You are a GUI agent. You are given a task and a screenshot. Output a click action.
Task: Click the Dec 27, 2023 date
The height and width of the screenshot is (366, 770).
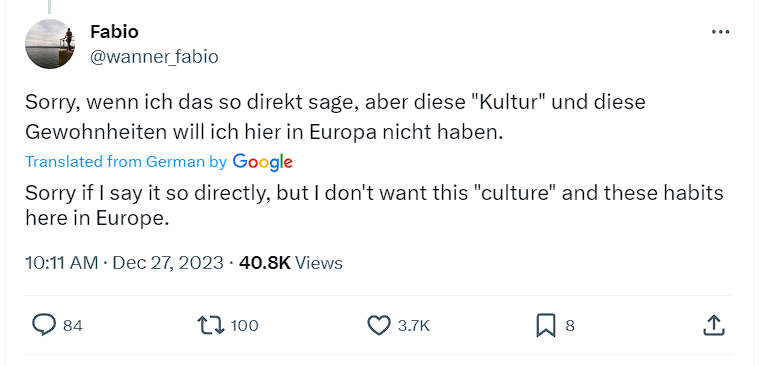click(x=168, y=263)
